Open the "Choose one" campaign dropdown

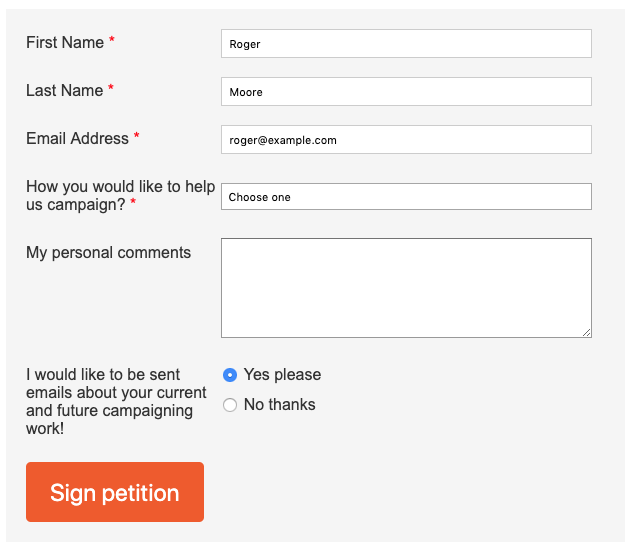pyautogui.click(x=406, y=197)
